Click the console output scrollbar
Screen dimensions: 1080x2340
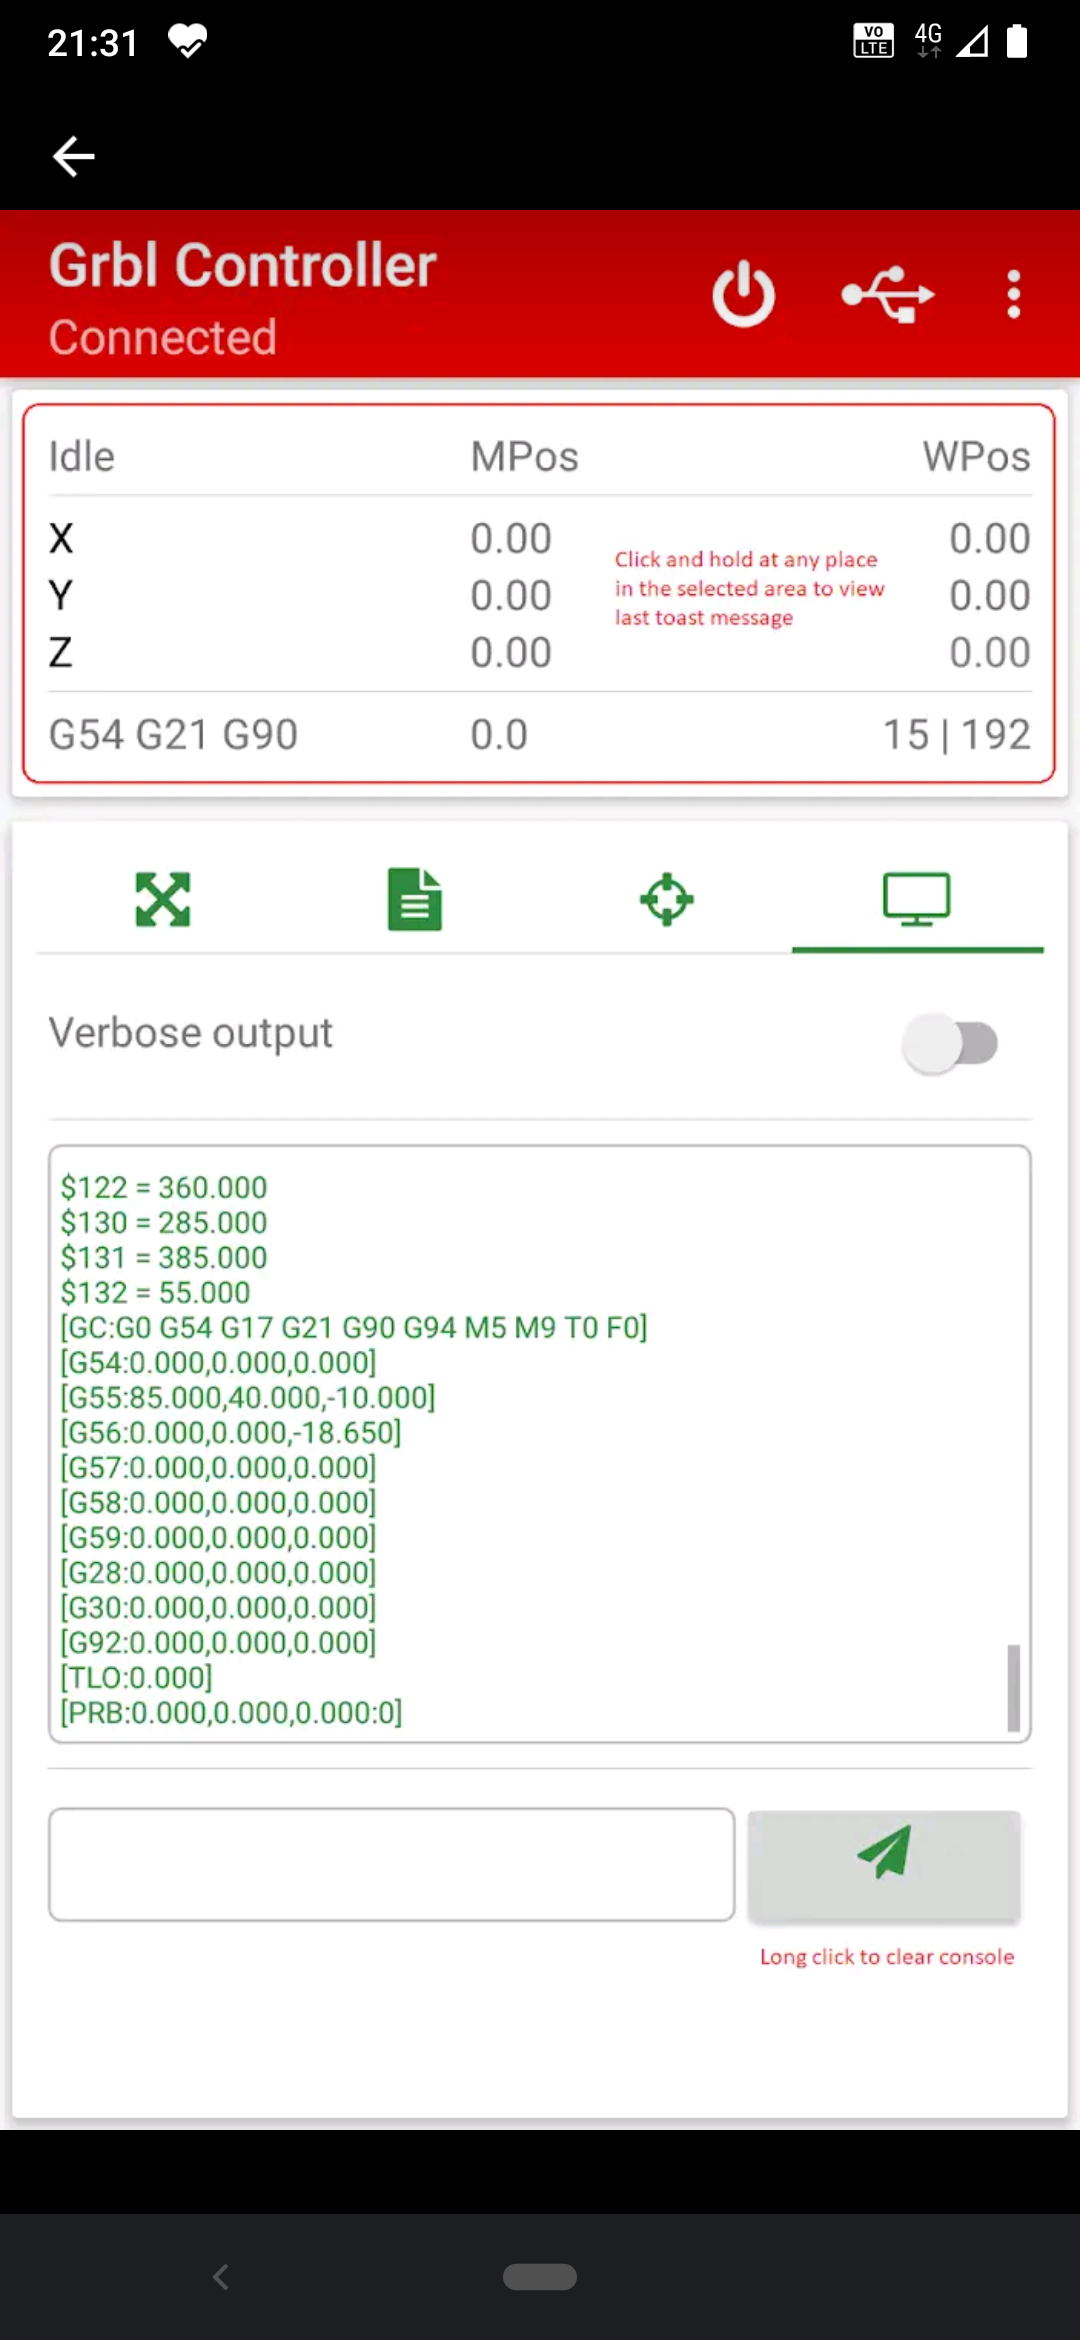pos(1014,1687)
